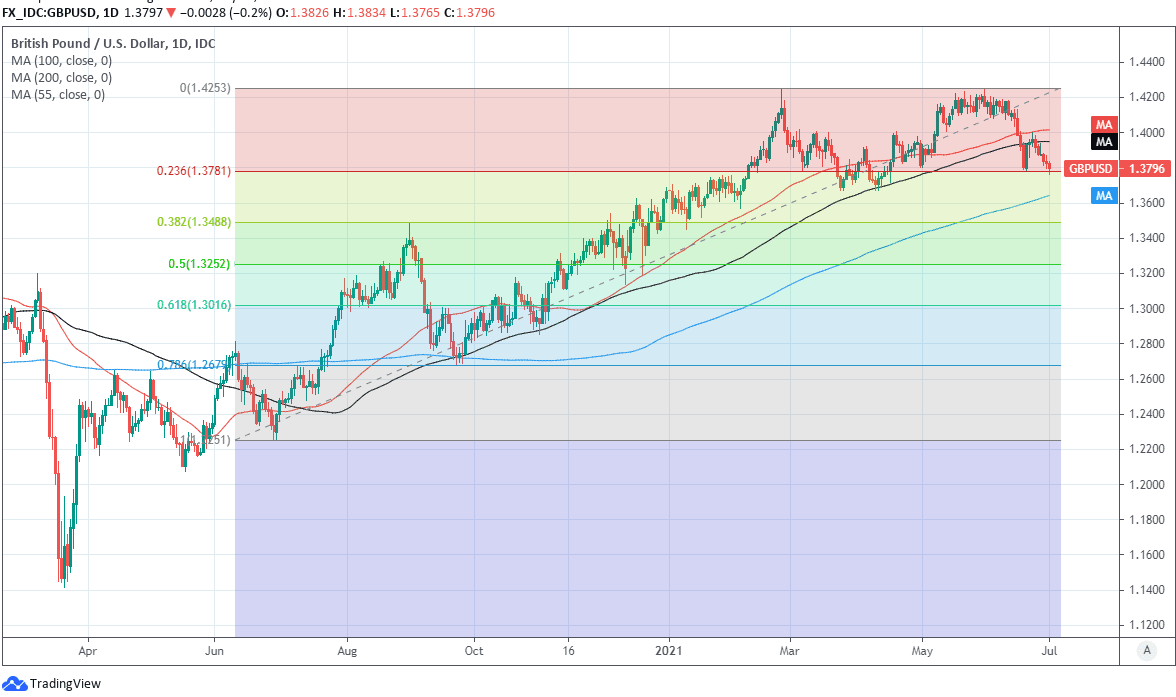Open the MA (100, close, 0) legend entry
This screenshot has width=1176, height=697.
[x=62, y=61]
